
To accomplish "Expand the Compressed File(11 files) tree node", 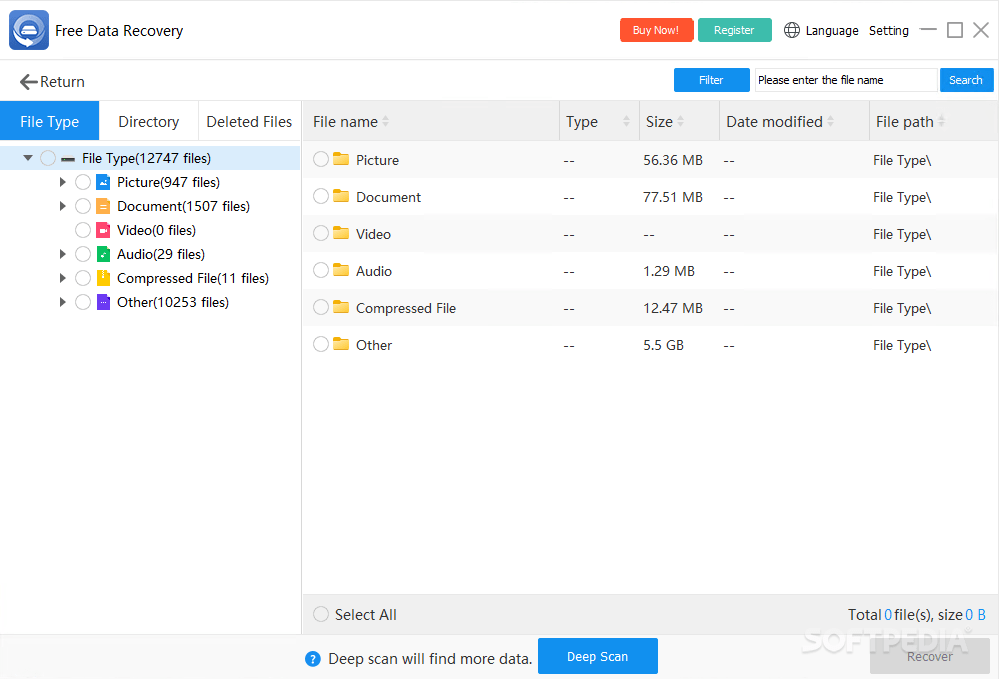I will (x=62, y=278).
